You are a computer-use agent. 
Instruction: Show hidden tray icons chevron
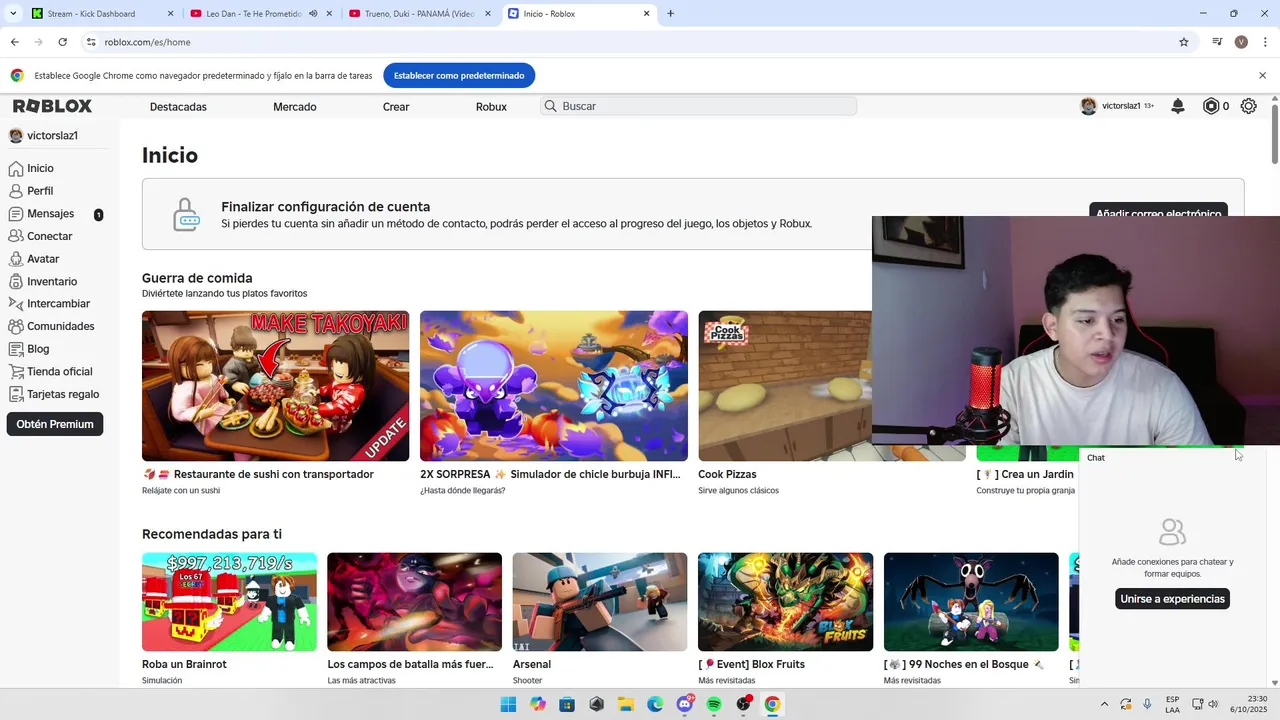tap(1104, 704)
